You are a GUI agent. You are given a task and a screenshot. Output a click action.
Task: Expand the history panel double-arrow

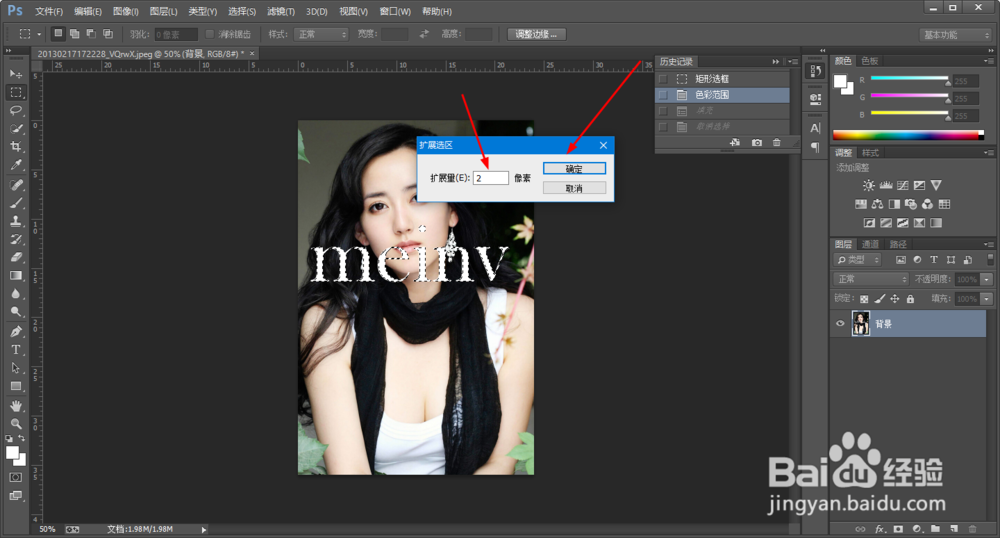(x=776, y=61)
